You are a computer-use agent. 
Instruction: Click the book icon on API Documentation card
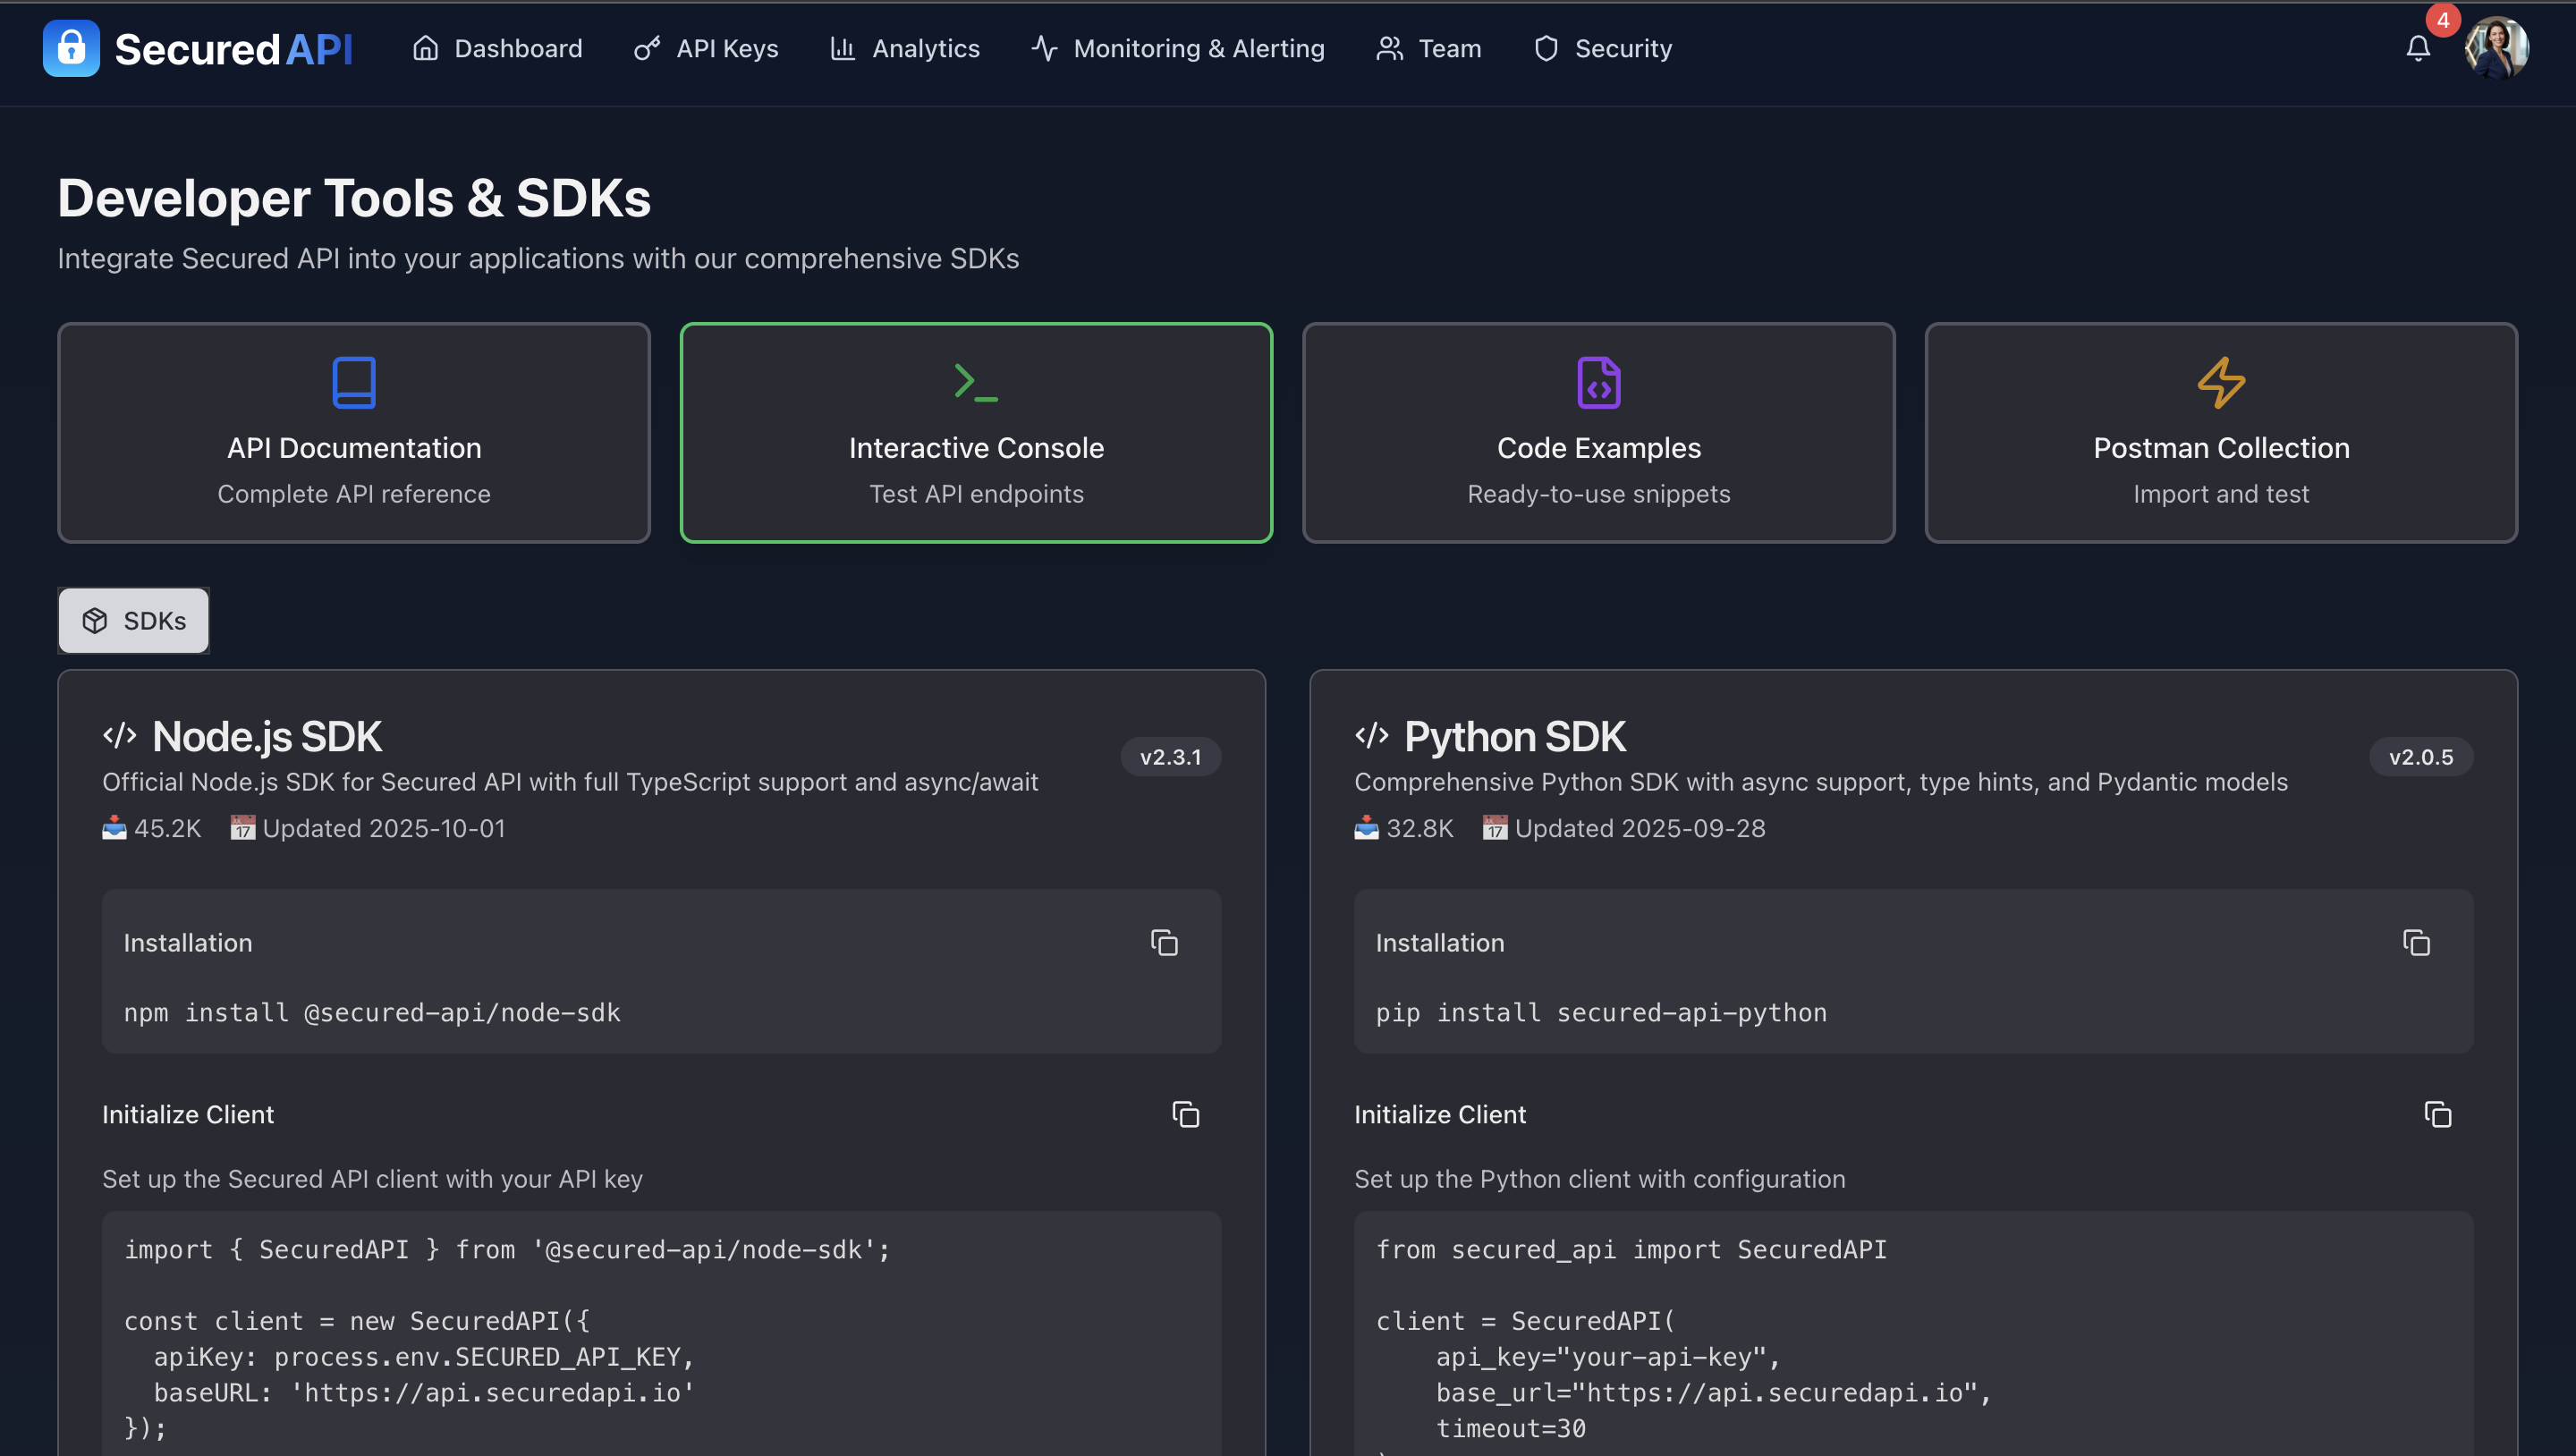[354, 381]
